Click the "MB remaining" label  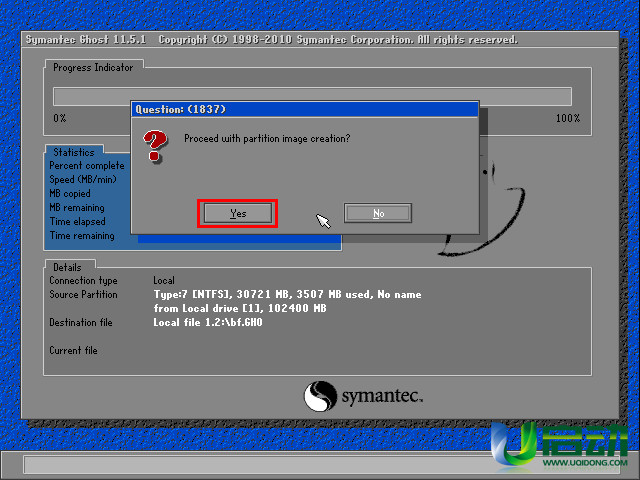point(77,208)
